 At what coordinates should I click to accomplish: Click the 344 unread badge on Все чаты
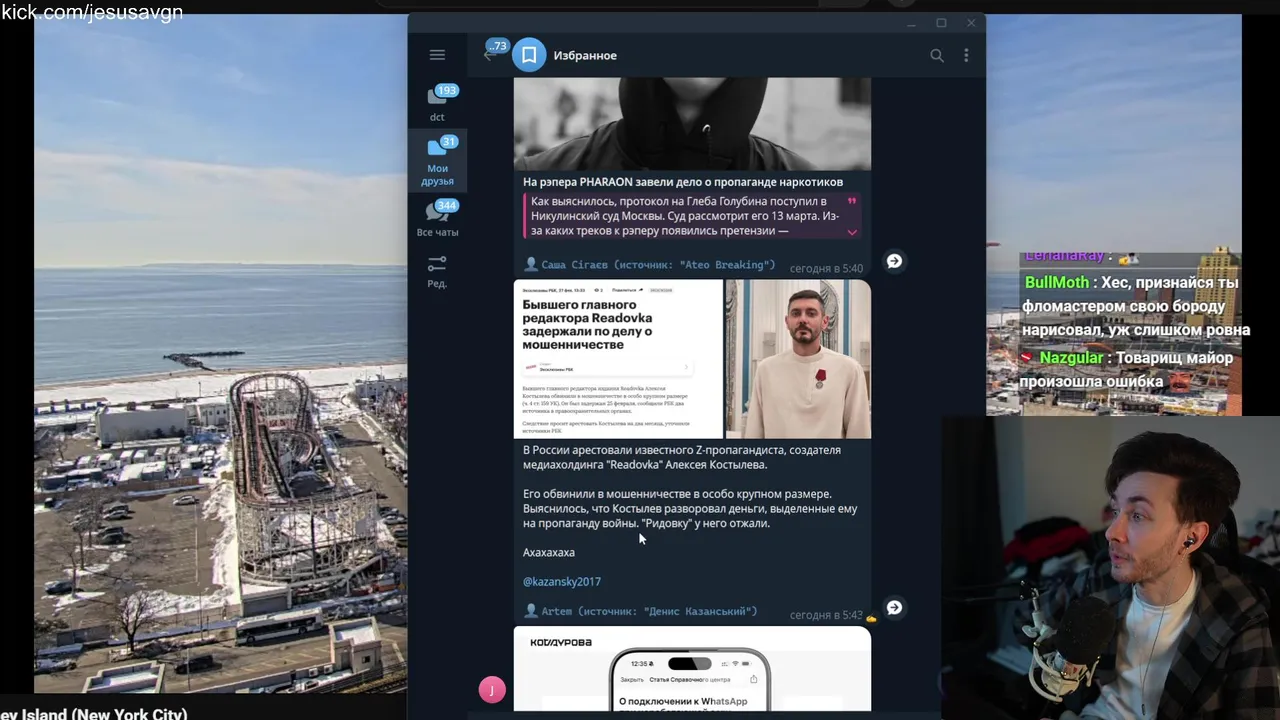[446, 205]
